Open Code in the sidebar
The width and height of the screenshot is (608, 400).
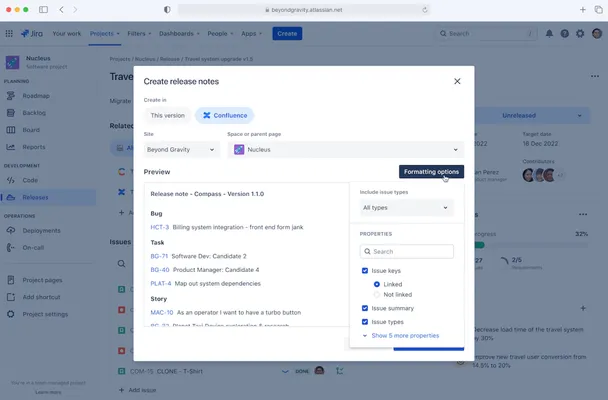coord(30,180)
